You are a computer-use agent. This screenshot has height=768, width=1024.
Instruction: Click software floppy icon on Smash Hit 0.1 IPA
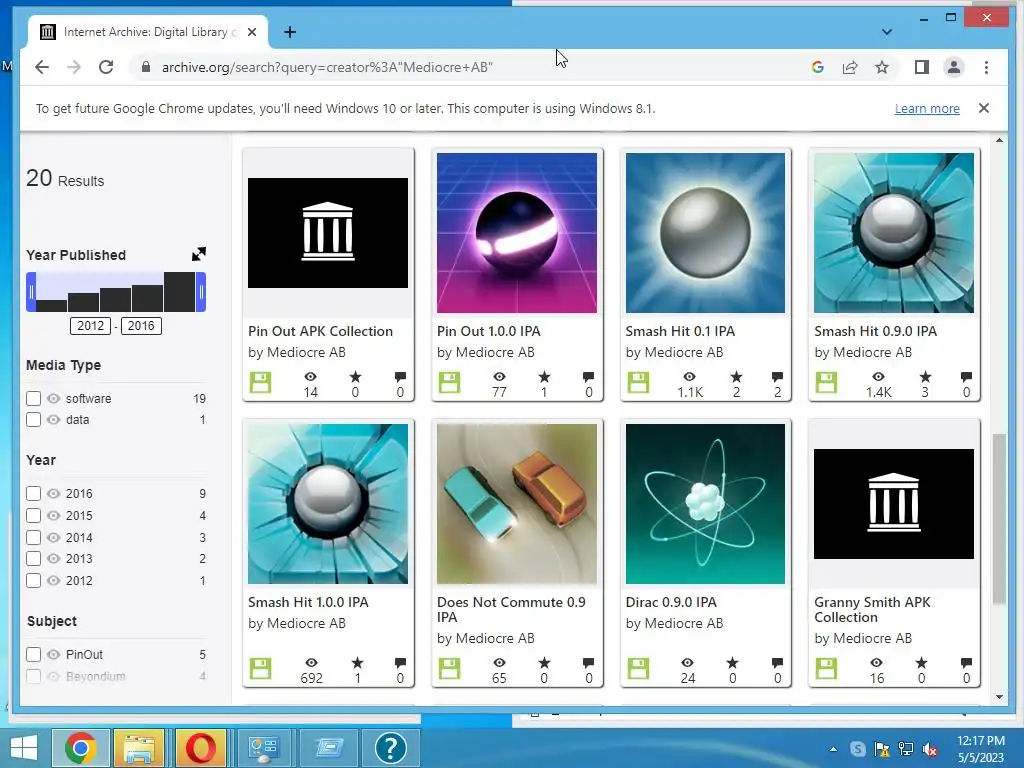(x=638, y=382)
